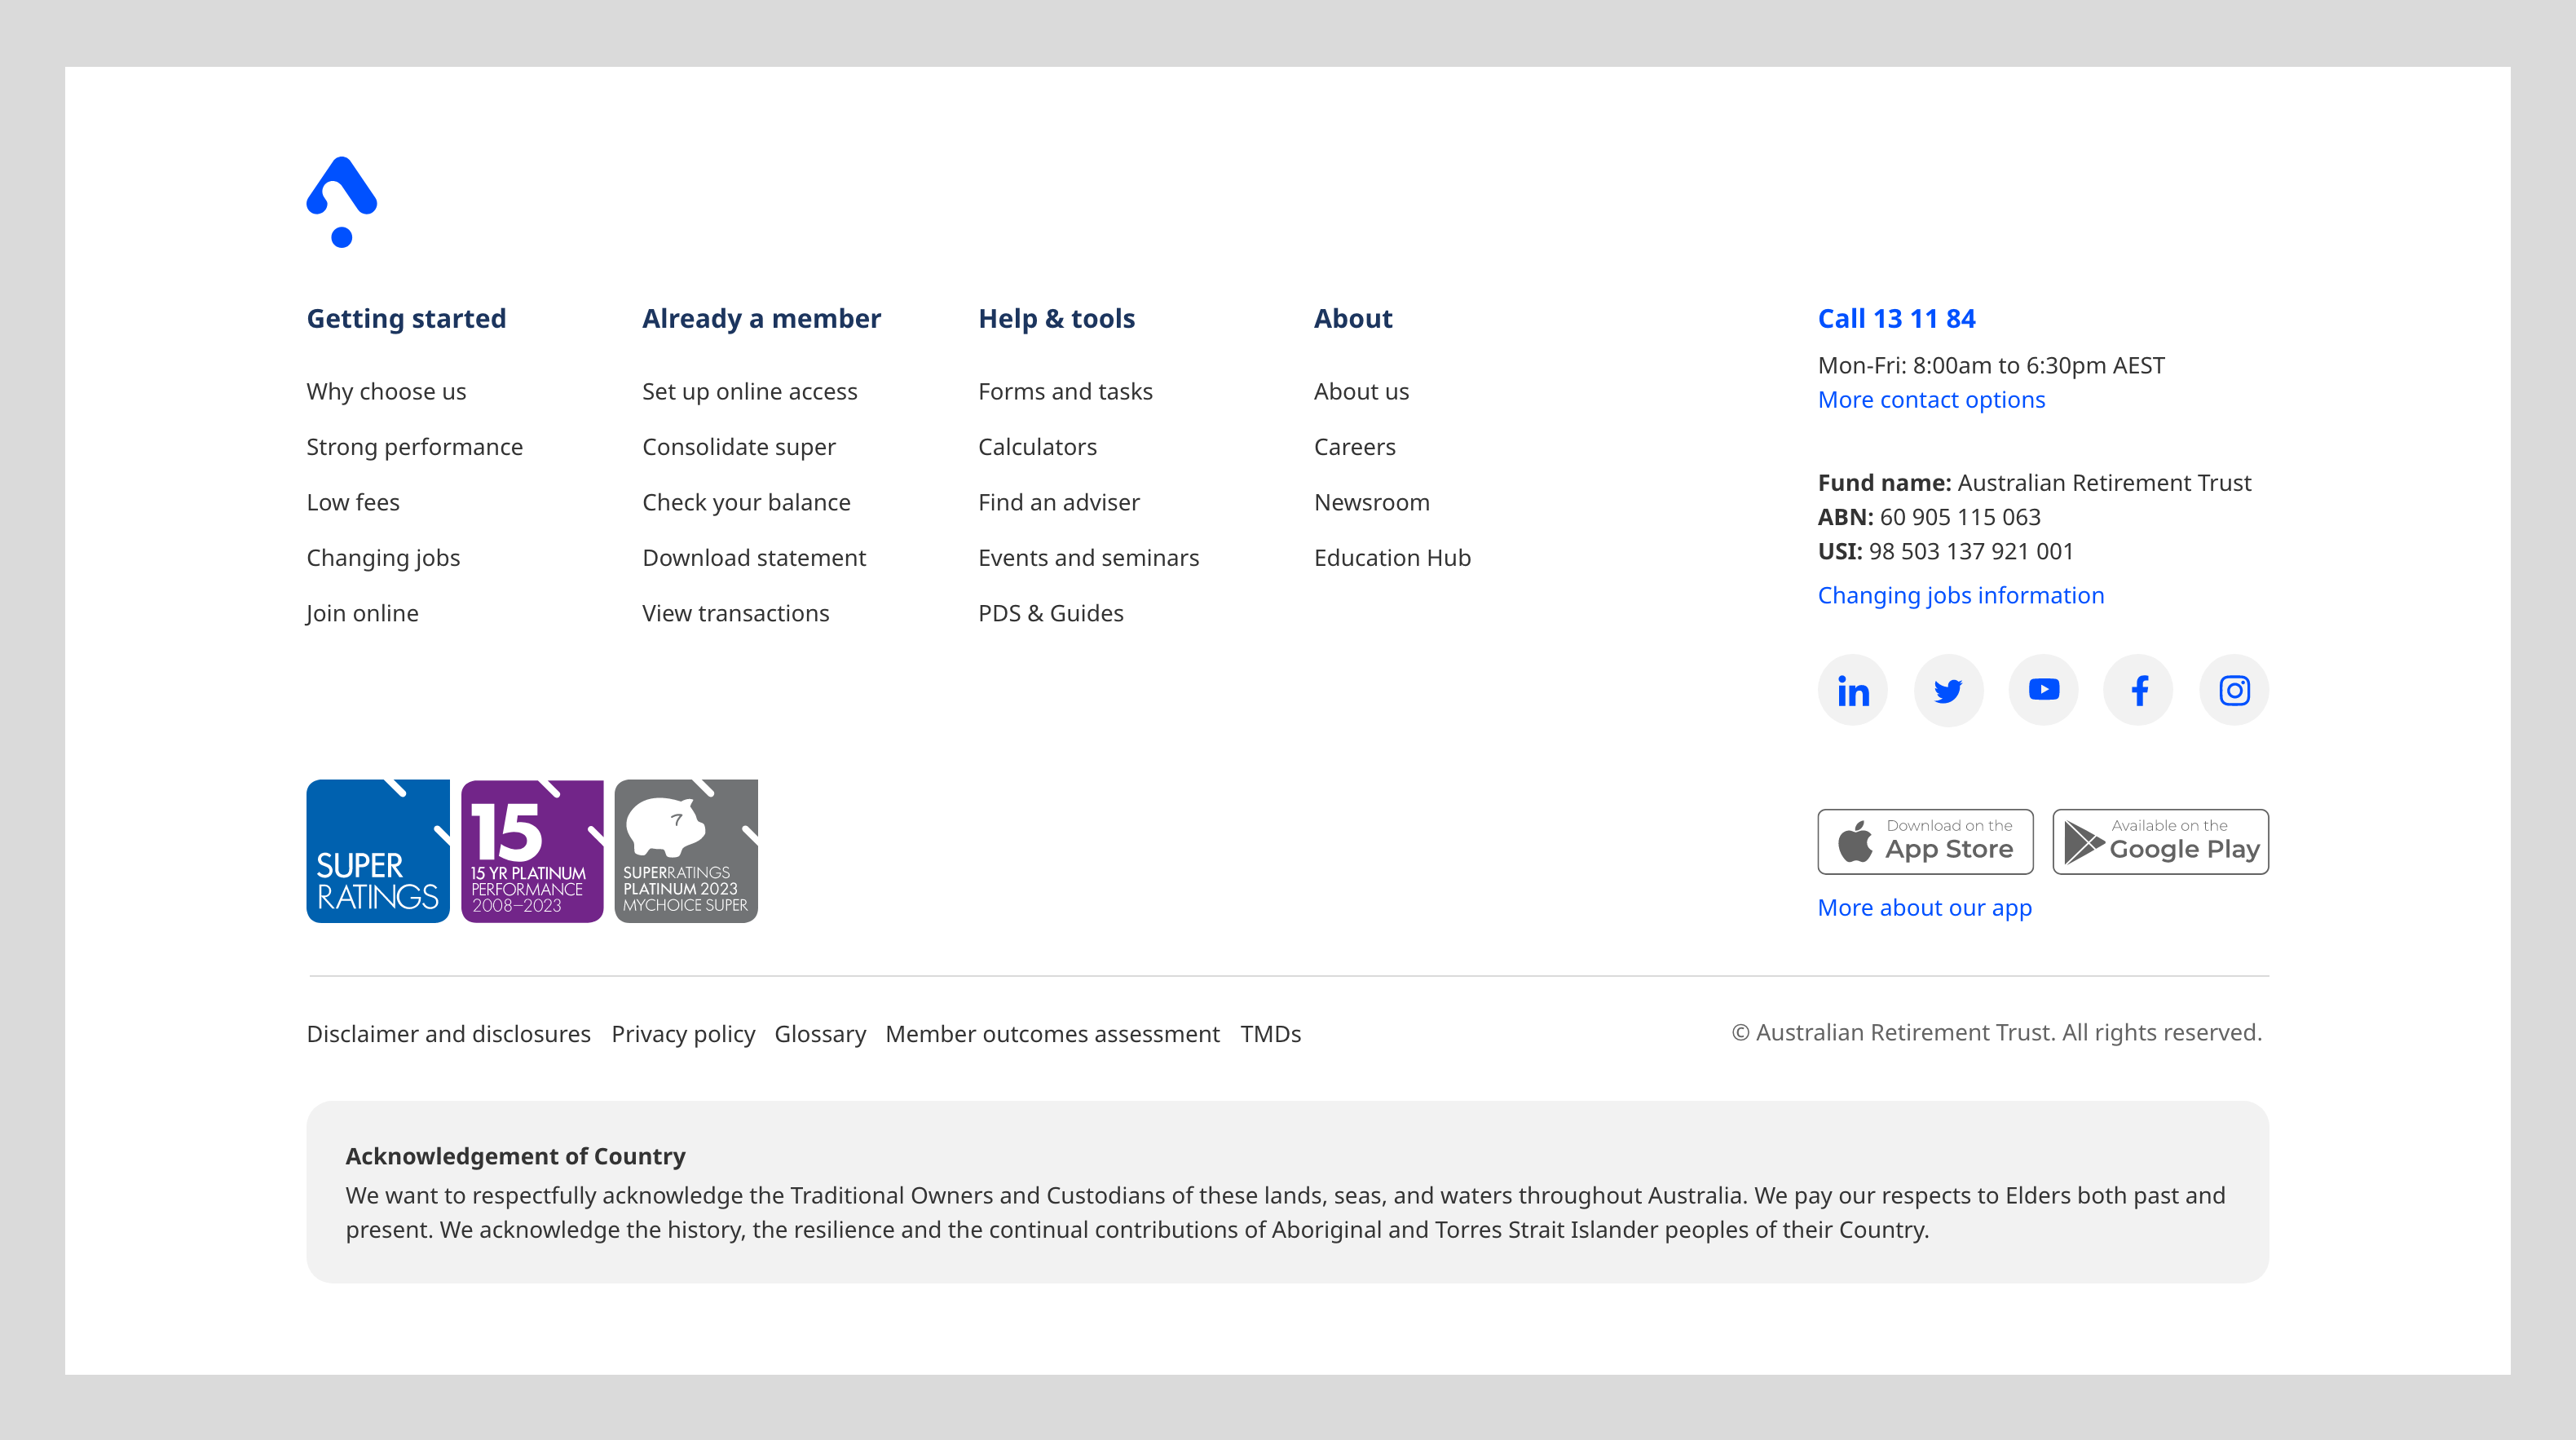The width and height of the screenshot is (2576, 1440).
Task: Click Call 13 11 84 link
Action: 1896,318
